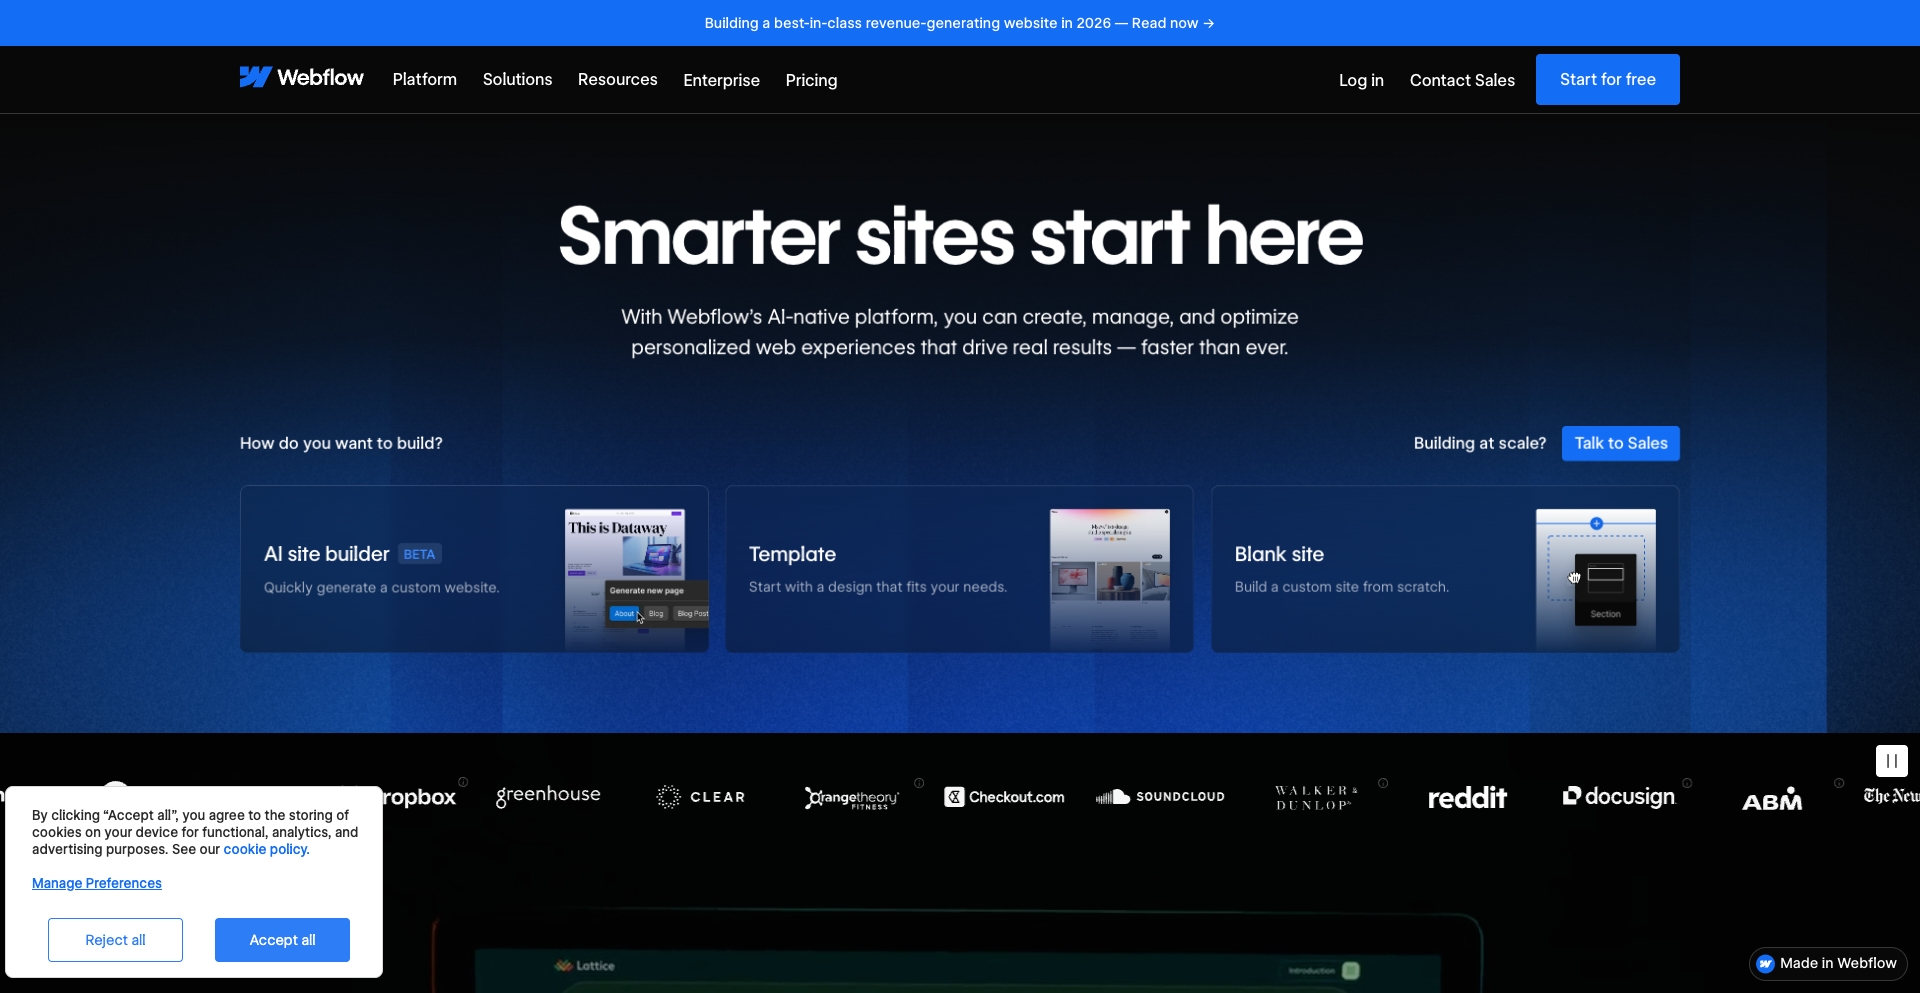Open the Solutions dropdown menu
Viewport: 1920px width, 993px height.
pos(517,80)
